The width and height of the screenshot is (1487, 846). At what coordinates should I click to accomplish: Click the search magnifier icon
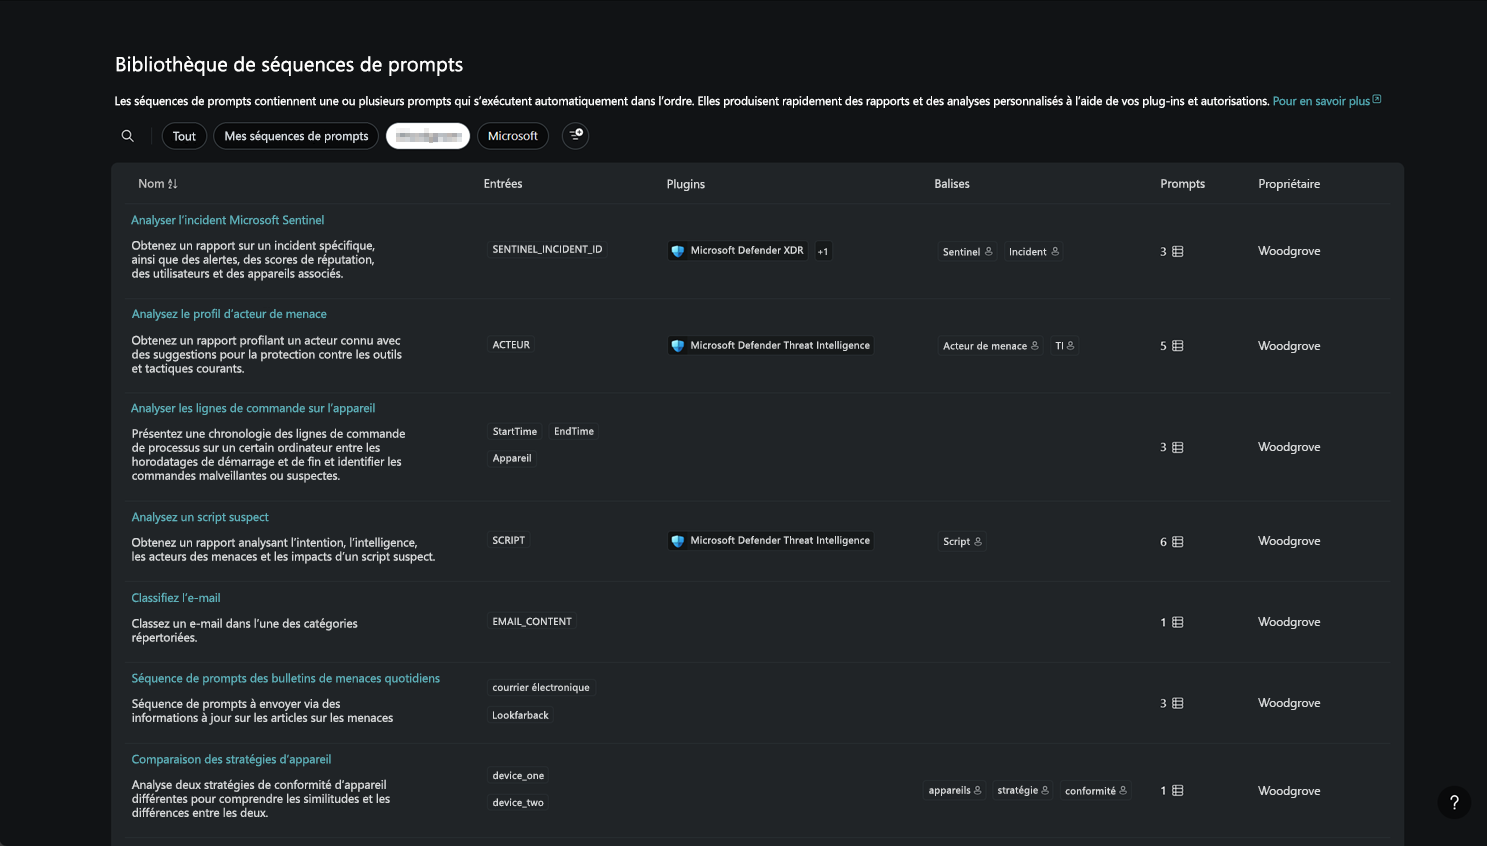pos(127,136)
